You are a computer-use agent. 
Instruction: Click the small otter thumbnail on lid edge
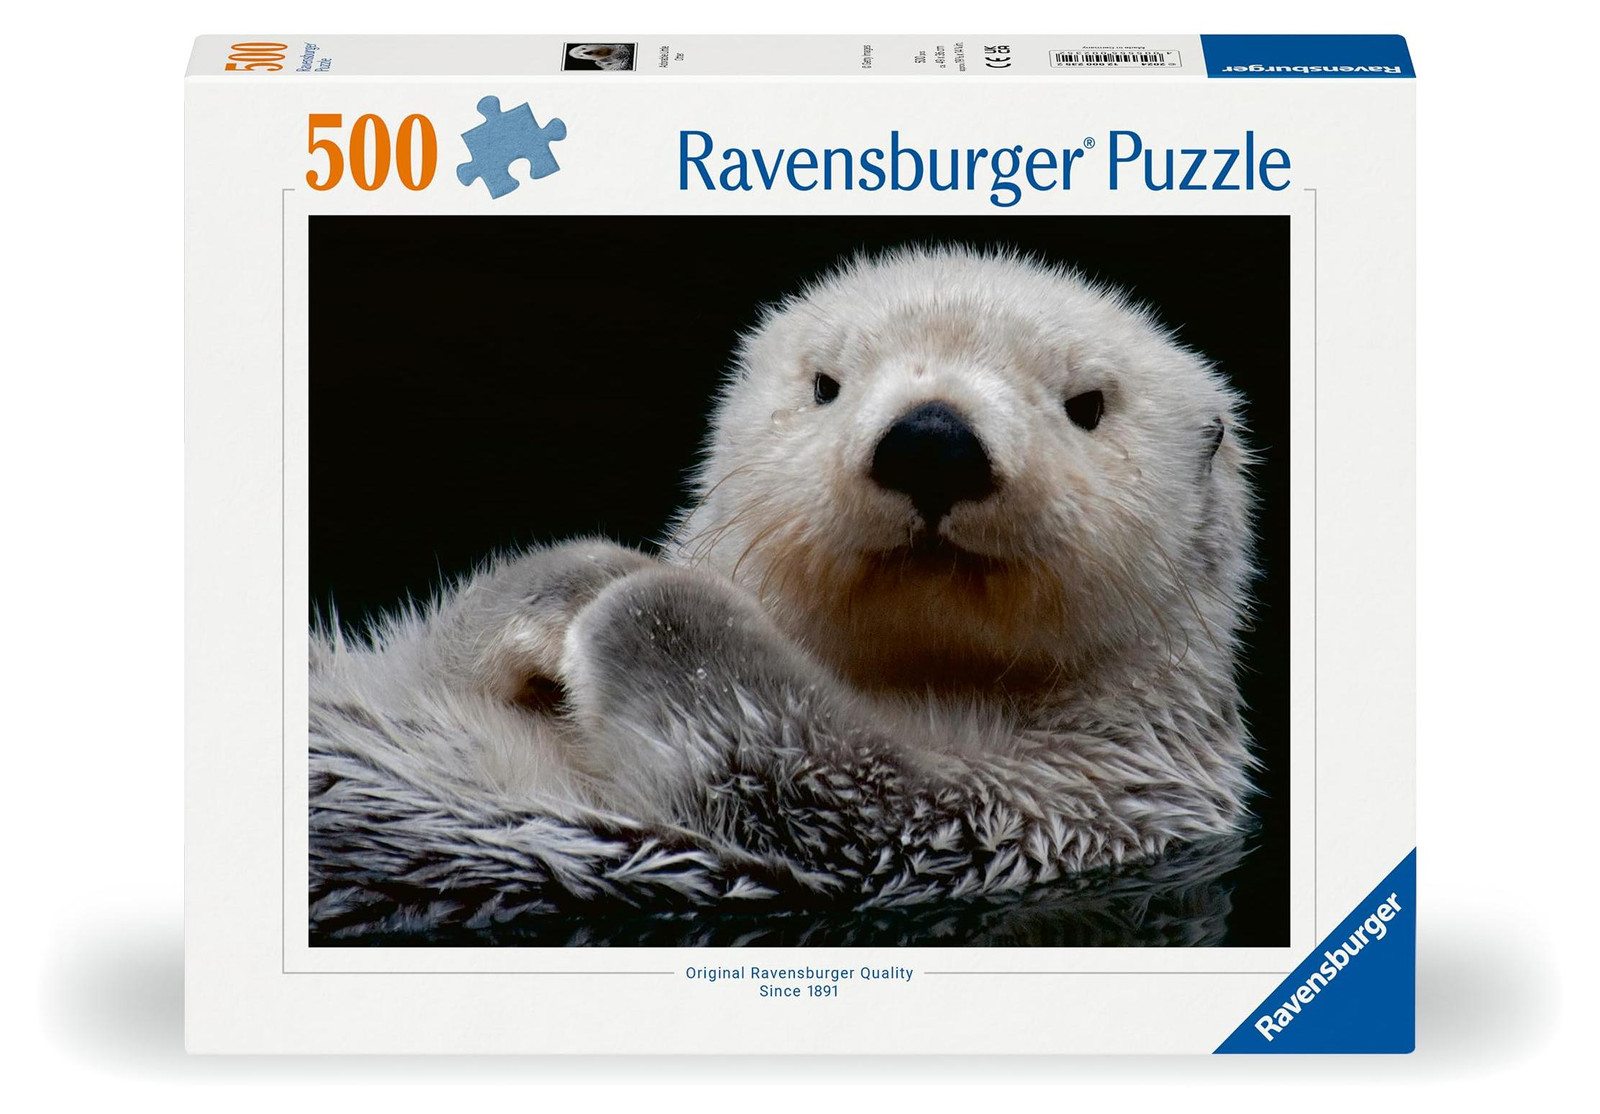tap(599, 56)
